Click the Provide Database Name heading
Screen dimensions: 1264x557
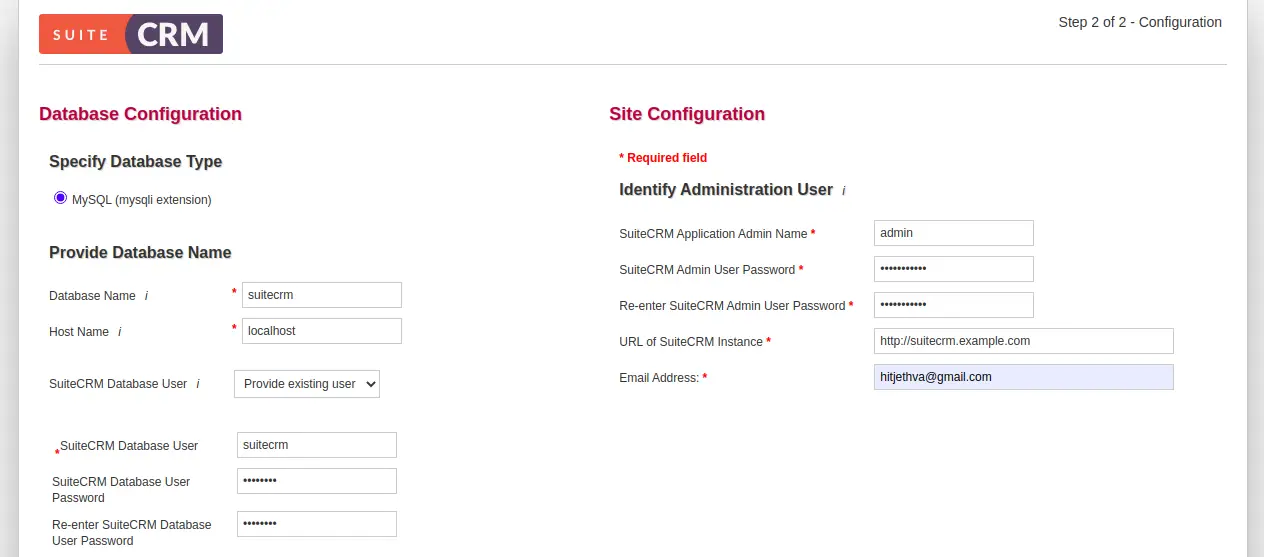[x=140, y=253]
